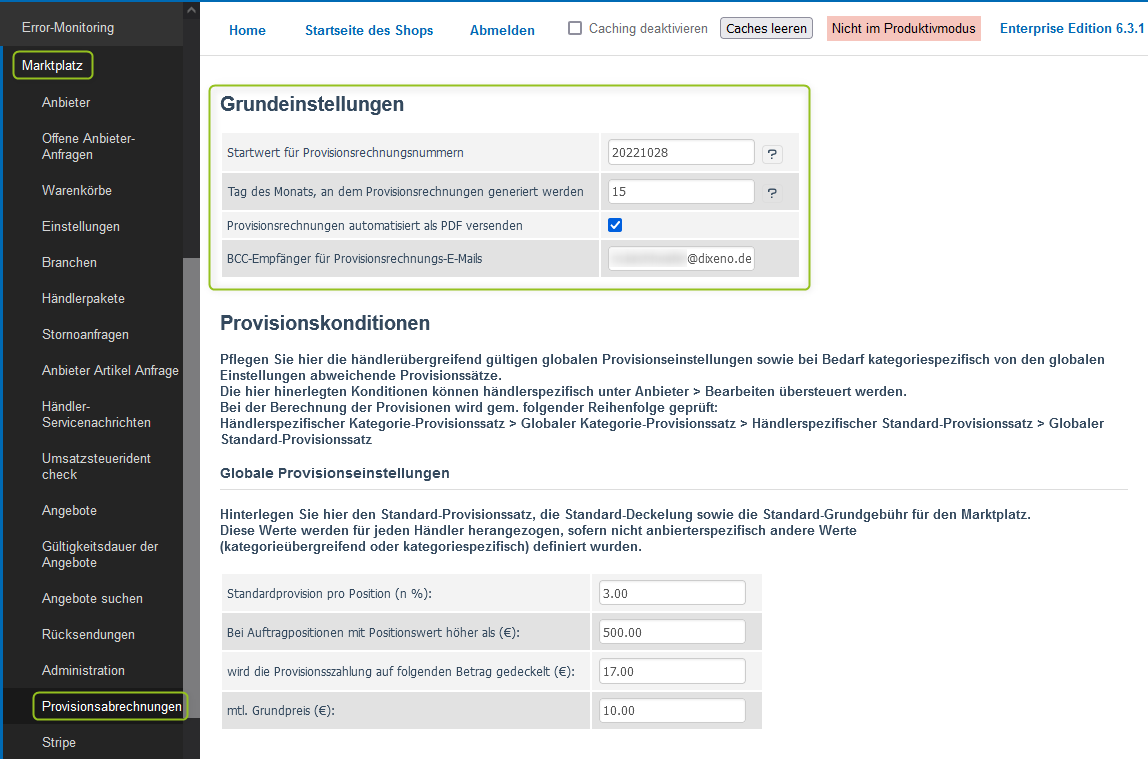This screenshot has height=759, width=1148.
Task: Click label BCC-Empfänger für Provisionsrechnungs-E-Mails
Action: [354, 258]
